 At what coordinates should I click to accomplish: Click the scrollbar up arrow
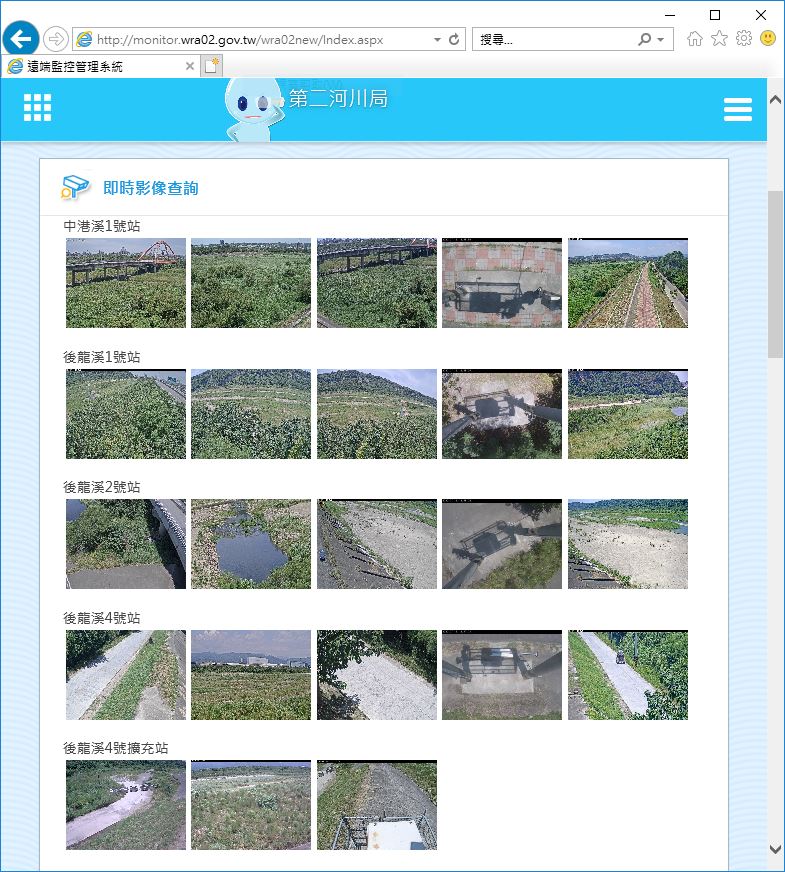775,100
